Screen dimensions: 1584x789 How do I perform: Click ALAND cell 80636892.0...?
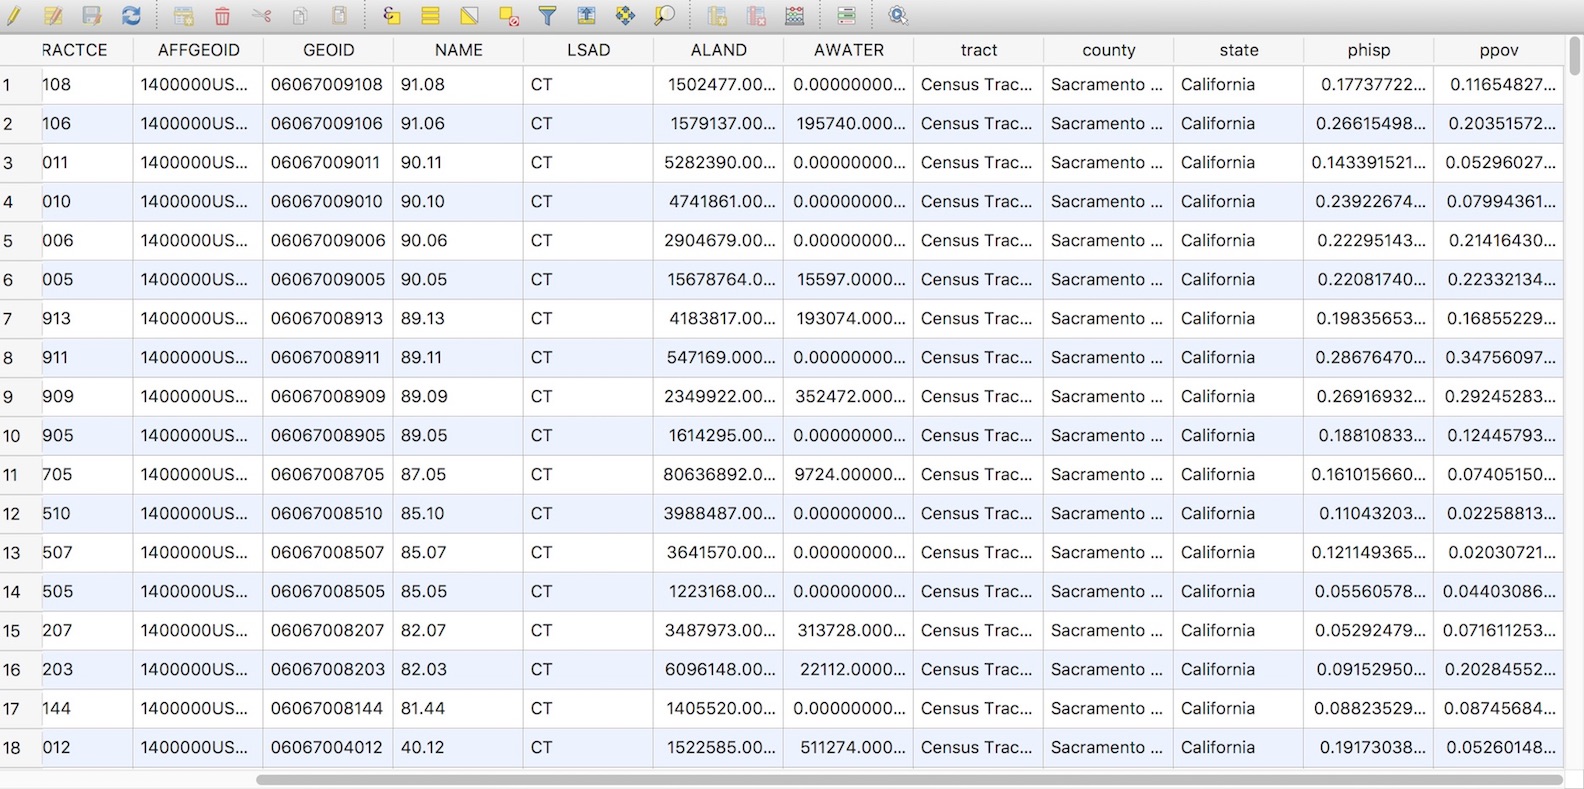718,475
